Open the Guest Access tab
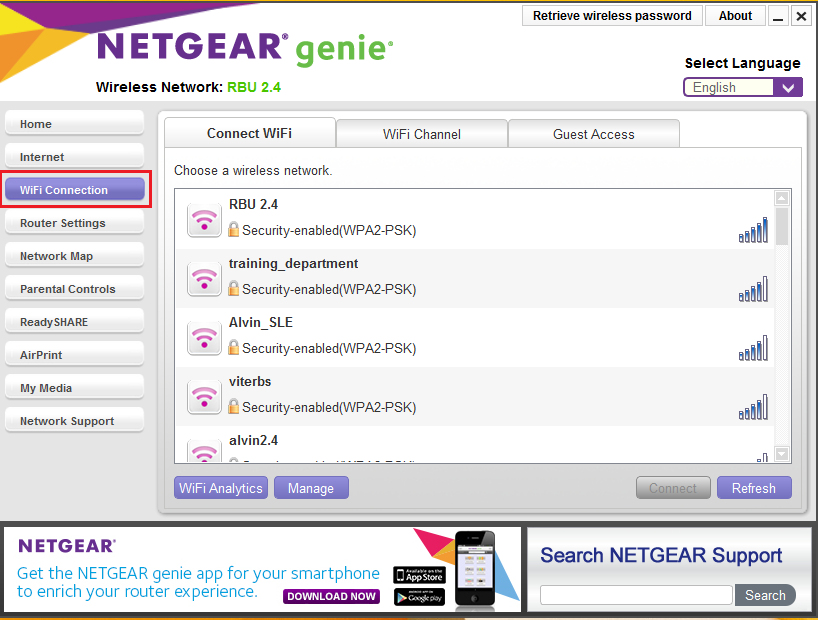 594,134
